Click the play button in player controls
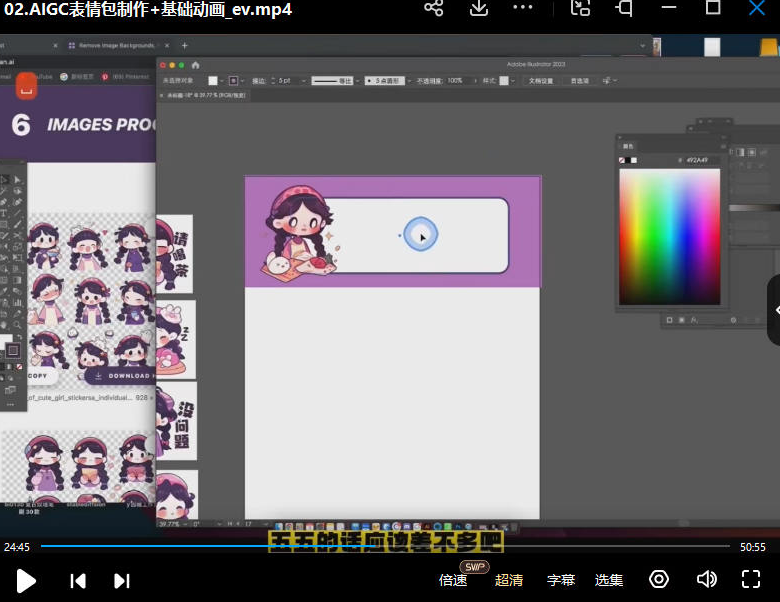The image size is (780, 602). 27,580
